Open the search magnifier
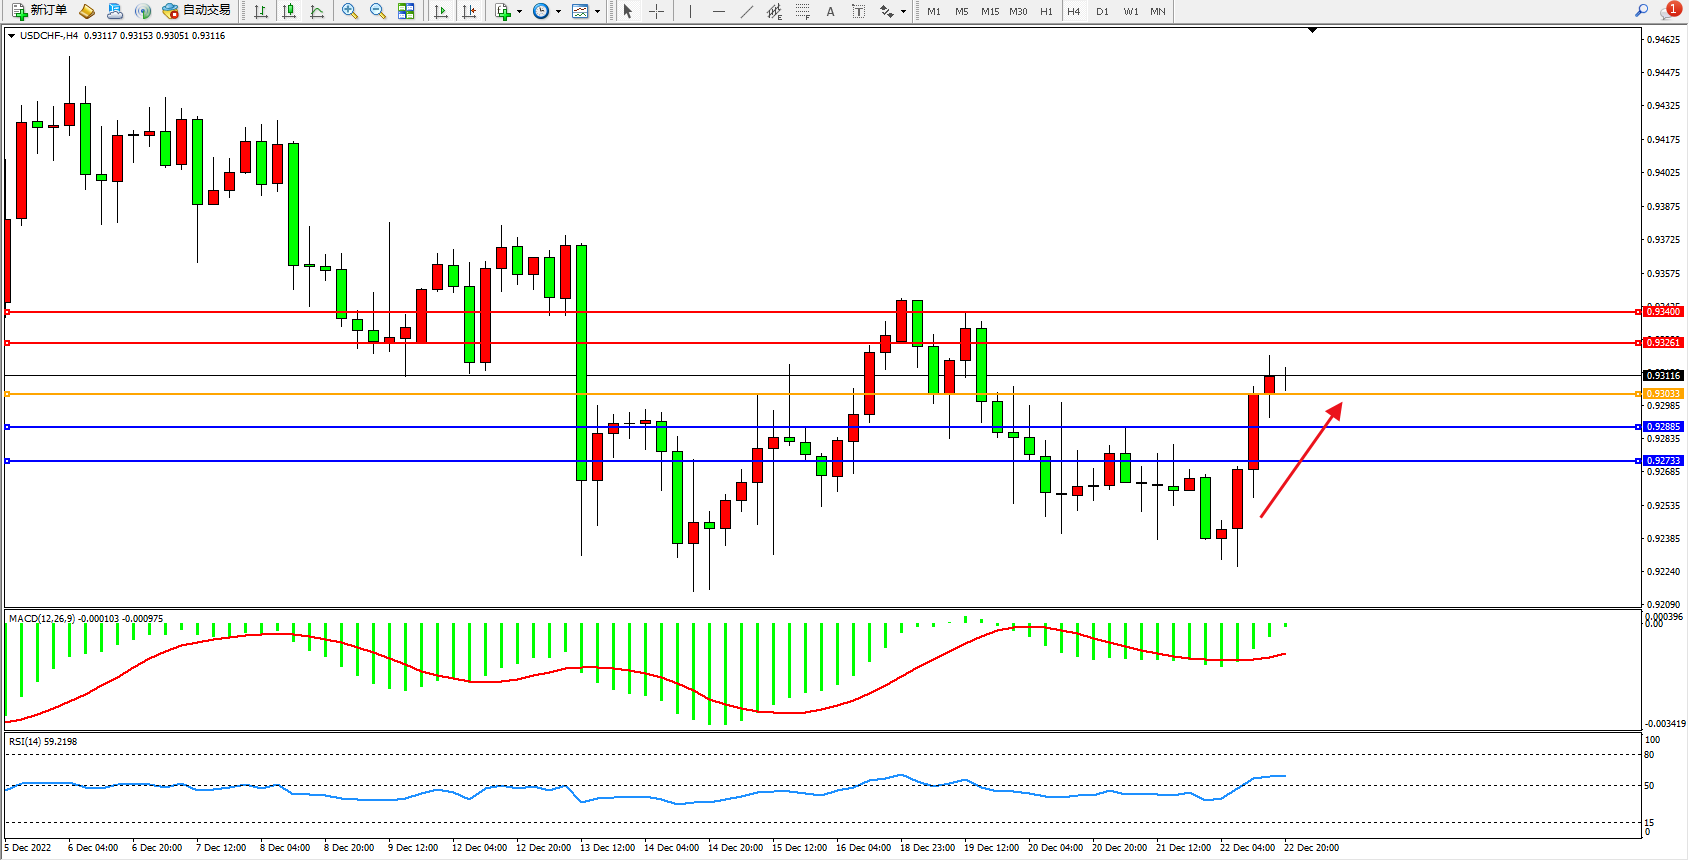 [1641, 11]
